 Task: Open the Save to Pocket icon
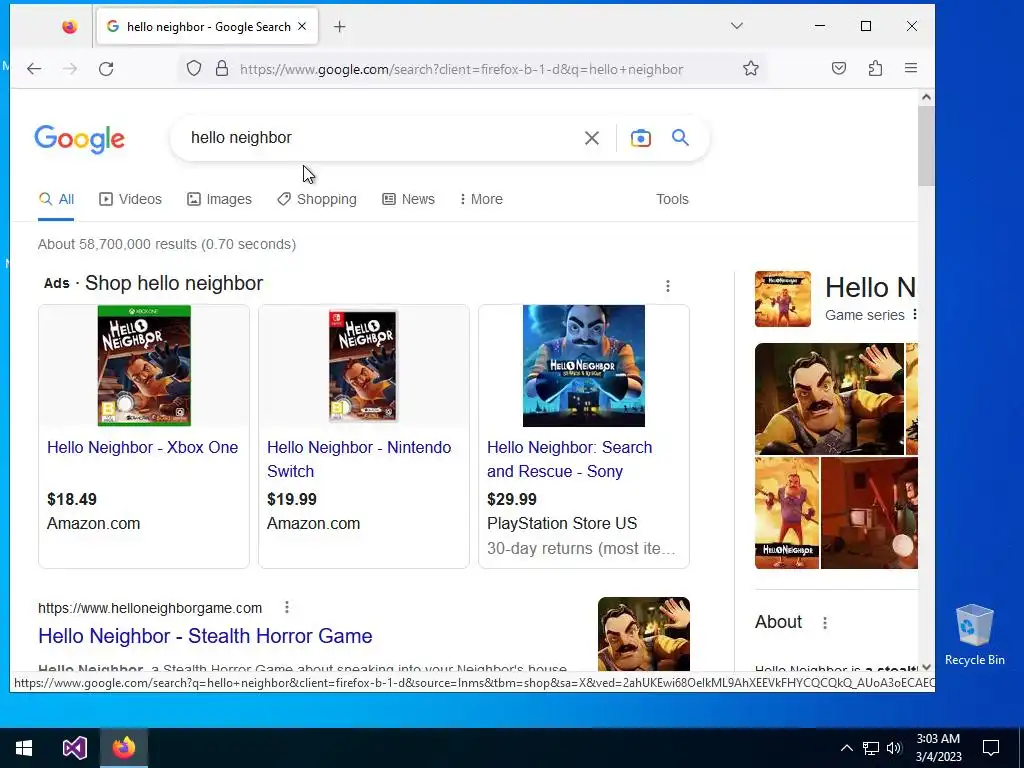coord(839,69)
